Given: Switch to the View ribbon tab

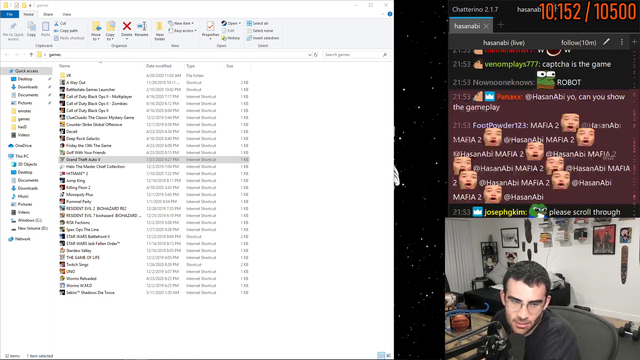Looking at the screenshot, I should [x=67, y=14].
